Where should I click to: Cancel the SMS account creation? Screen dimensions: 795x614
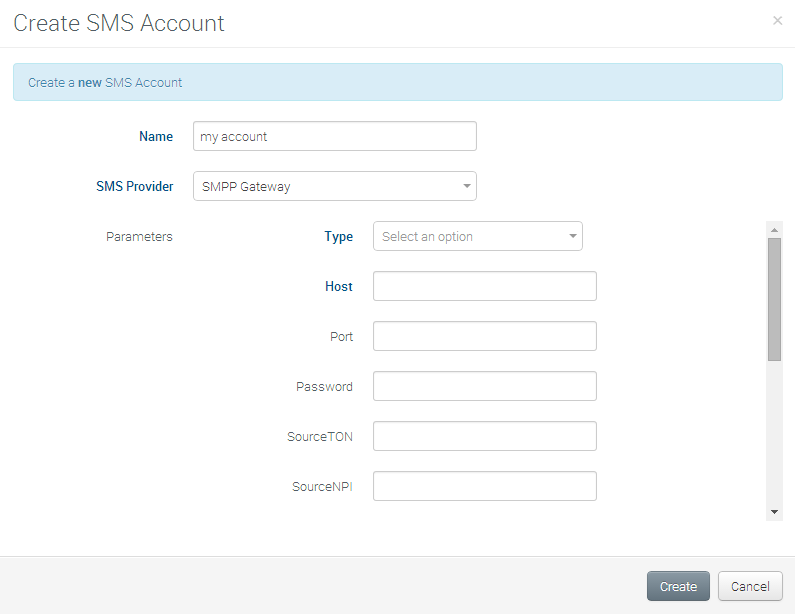(x=749, y=586)
